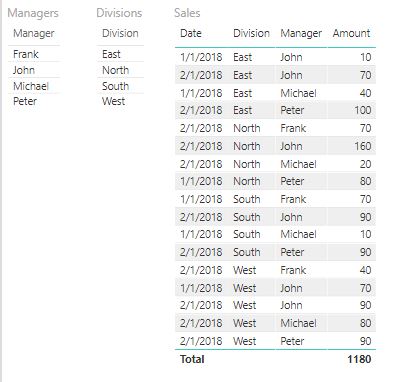Viewport: 395px width, 382px height.
Task: Select the North John row with amount 160
Action: click(275, 146)
